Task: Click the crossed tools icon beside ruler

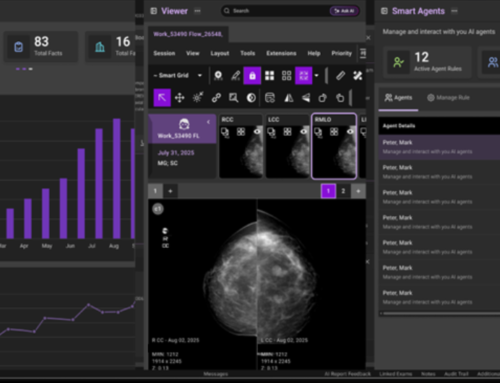Action: (358, 76)
